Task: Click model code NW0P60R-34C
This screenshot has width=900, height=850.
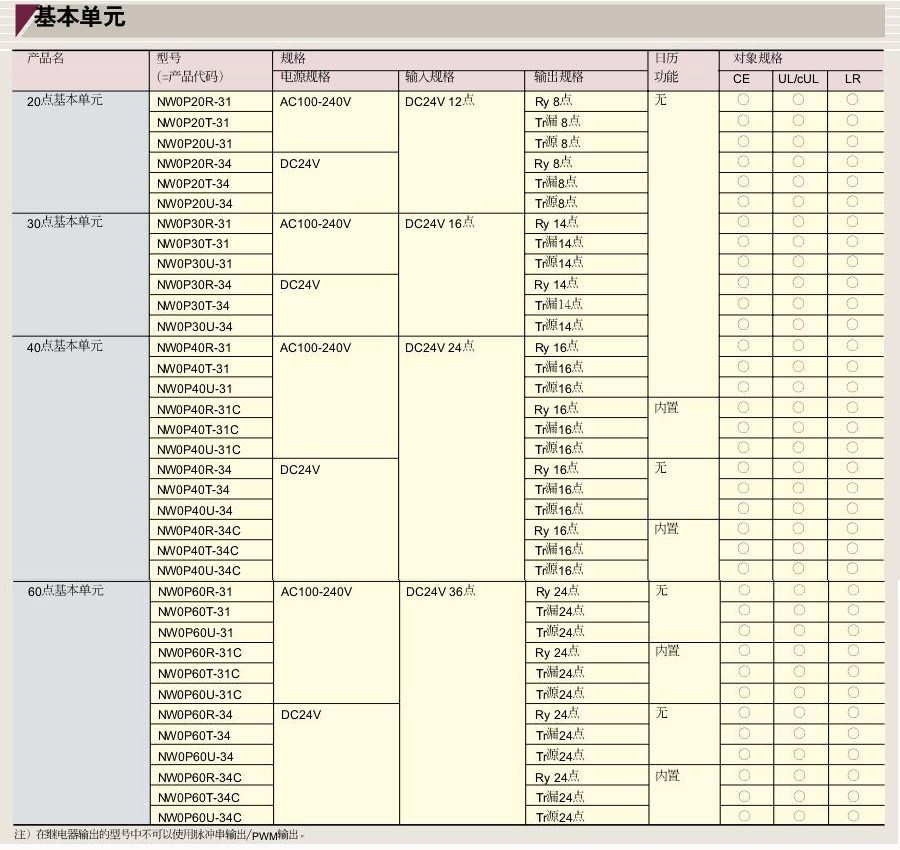Action: point(200,777)
